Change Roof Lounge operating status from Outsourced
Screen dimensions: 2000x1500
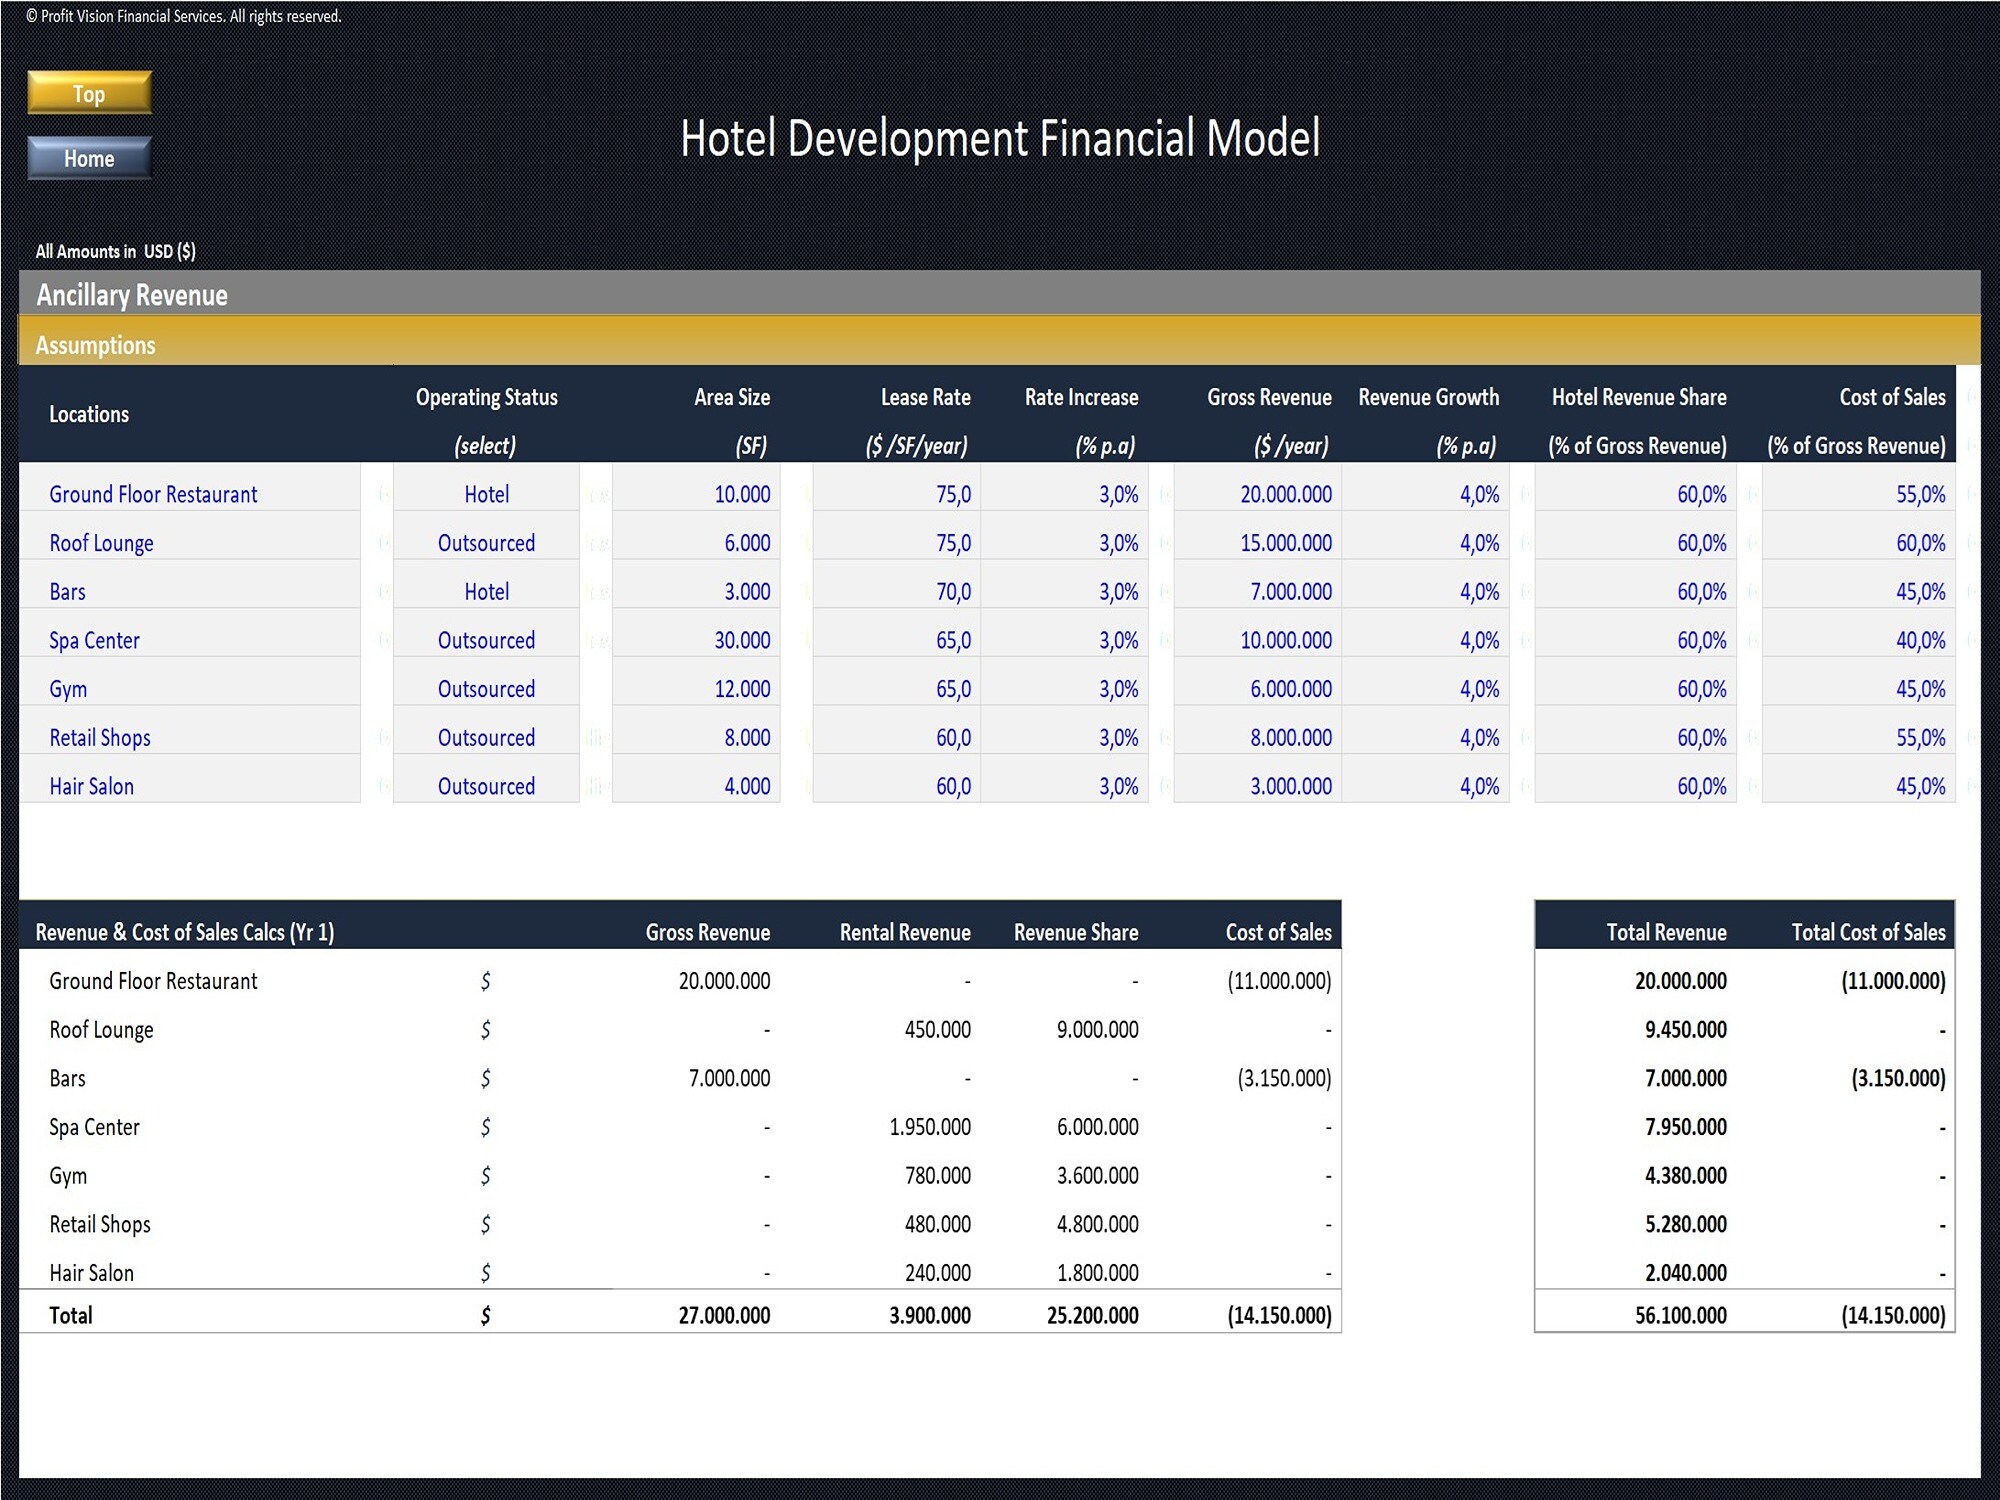point(486,543)
